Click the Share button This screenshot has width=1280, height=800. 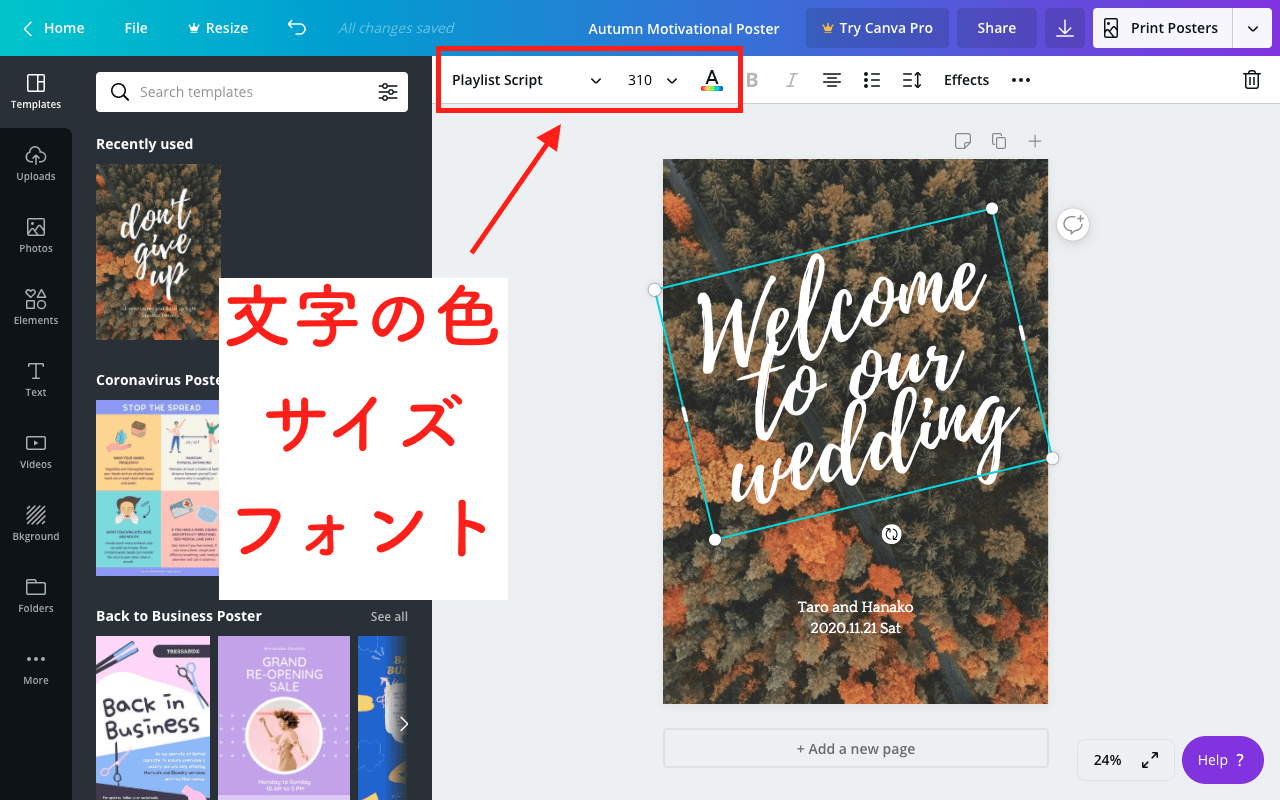pos(996,28)
